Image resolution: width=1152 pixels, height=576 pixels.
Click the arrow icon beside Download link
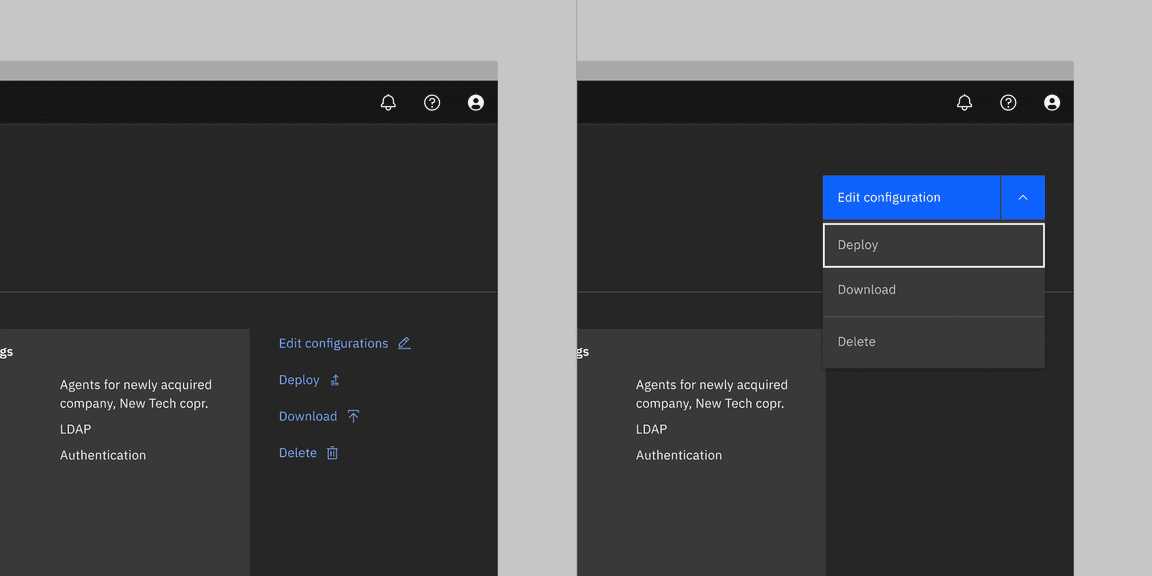pyautogui.click(x=354, y=415)
